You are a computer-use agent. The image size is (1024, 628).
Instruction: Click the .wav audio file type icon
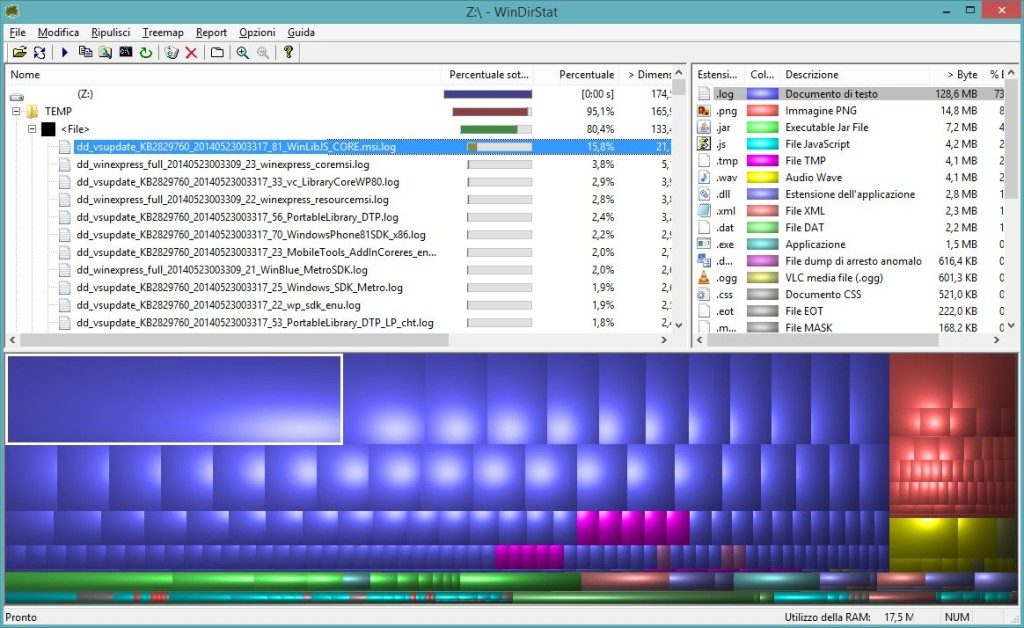(704, 178)
